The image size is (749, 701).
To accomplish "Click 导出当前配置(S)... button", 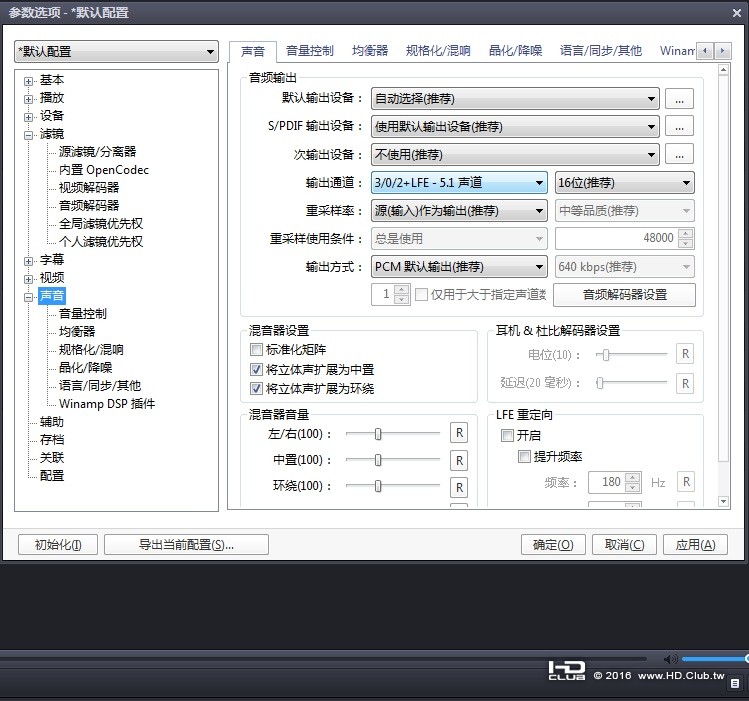I will [x=186, y=544].
